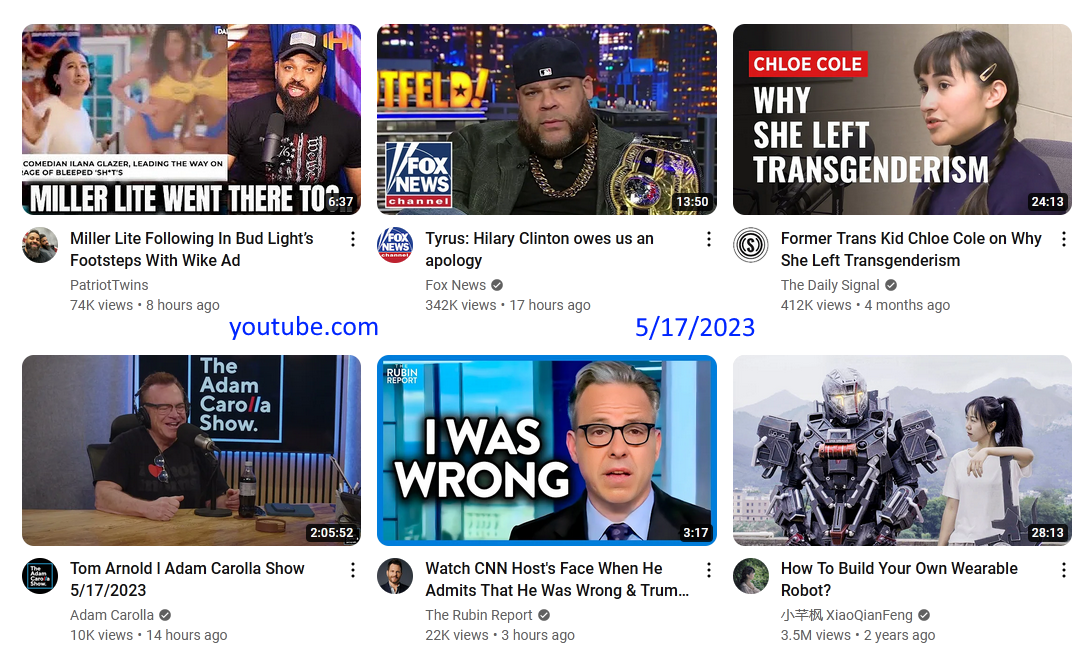Go to PatriotTwins channel name link
This screenshot has height=664, width=1085.
109,285
